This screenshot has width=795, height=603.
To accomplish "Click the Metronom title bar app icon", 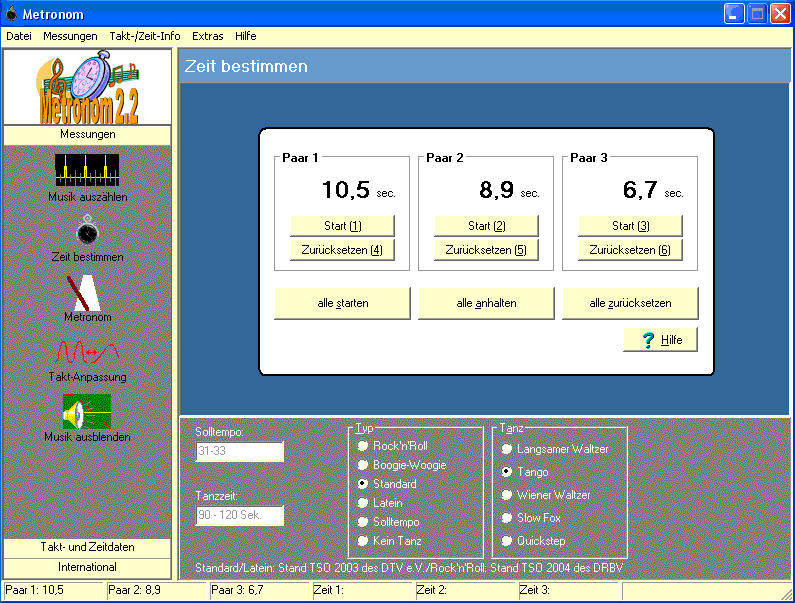I will pyautogui.click(x=11, y=14).
